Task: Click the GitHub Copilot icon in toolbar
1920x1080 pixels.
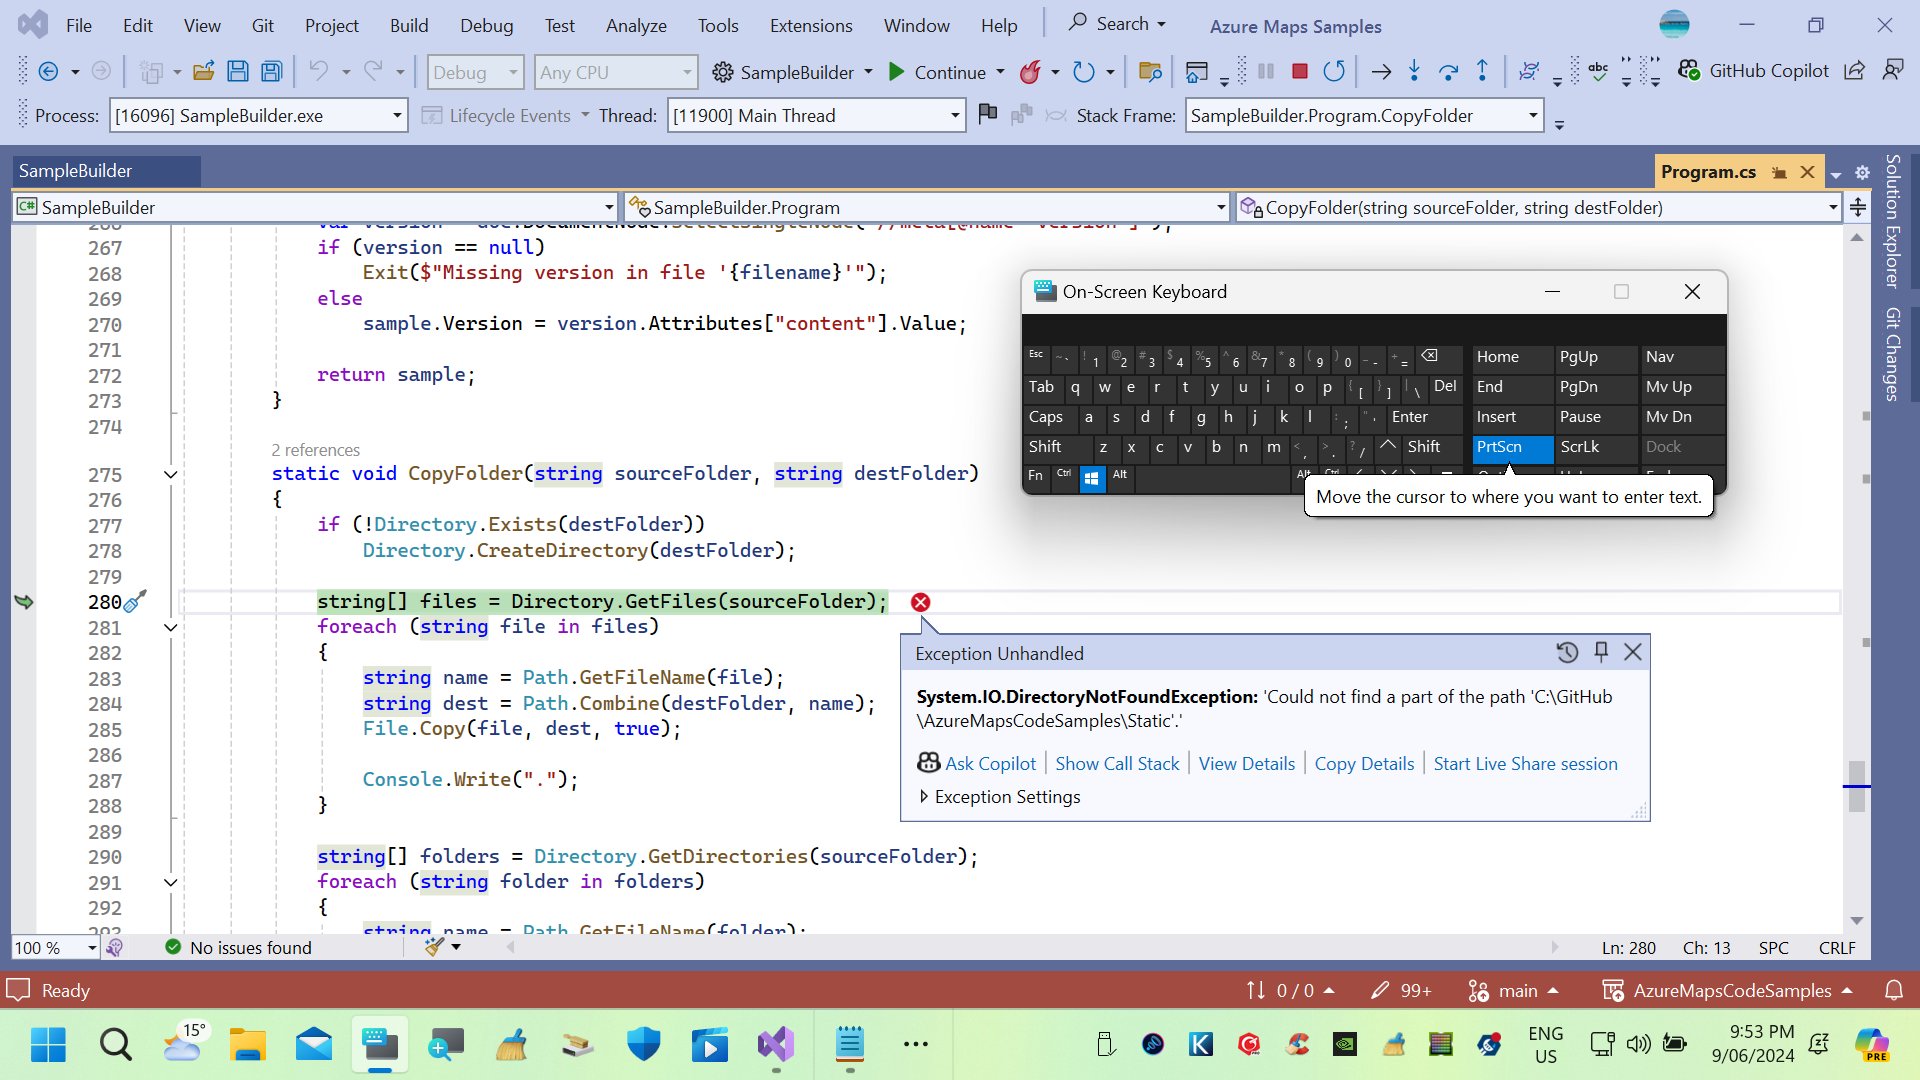Action: click(1691, 73)
